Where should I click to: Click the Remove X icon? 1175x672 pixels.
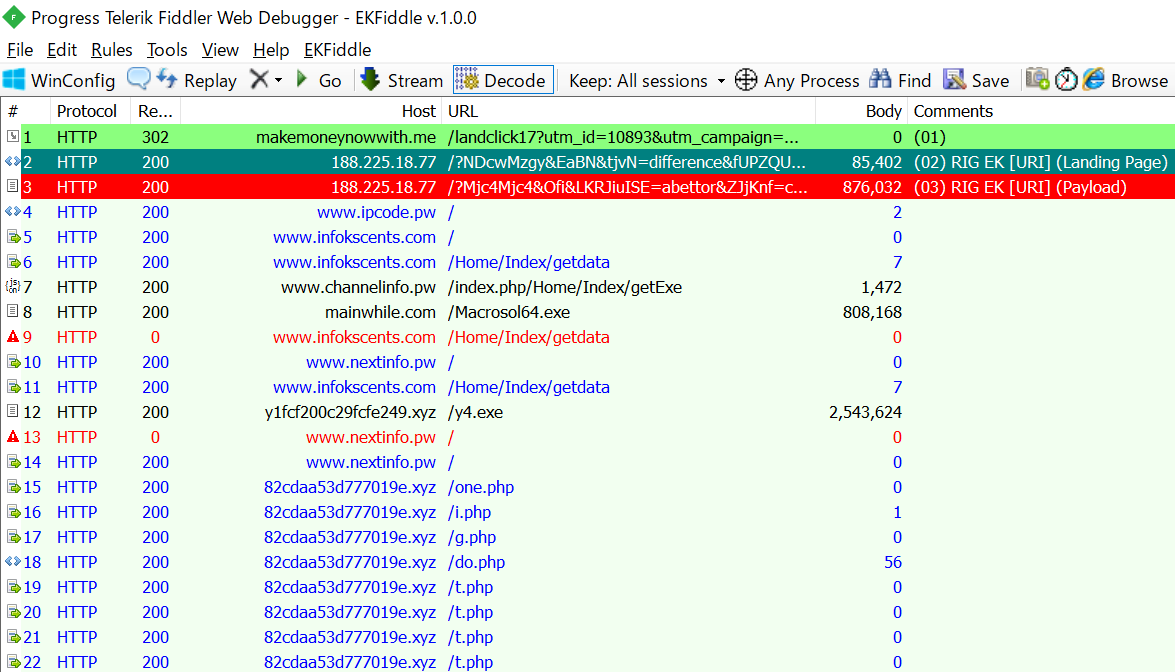(259, 79)
